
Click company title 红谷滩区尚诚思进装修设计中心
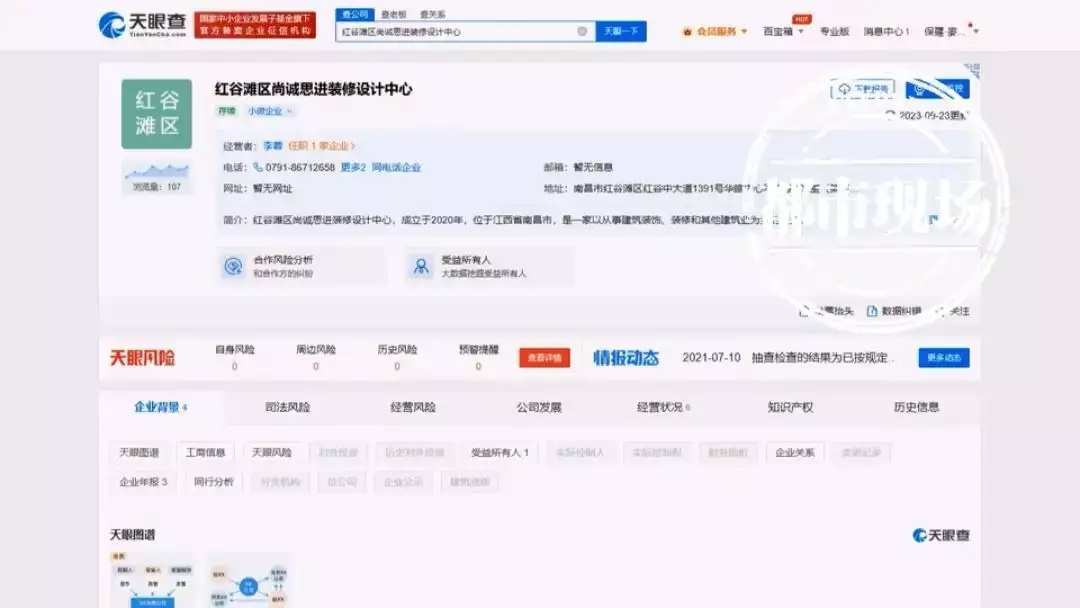(x=313, y=89)
